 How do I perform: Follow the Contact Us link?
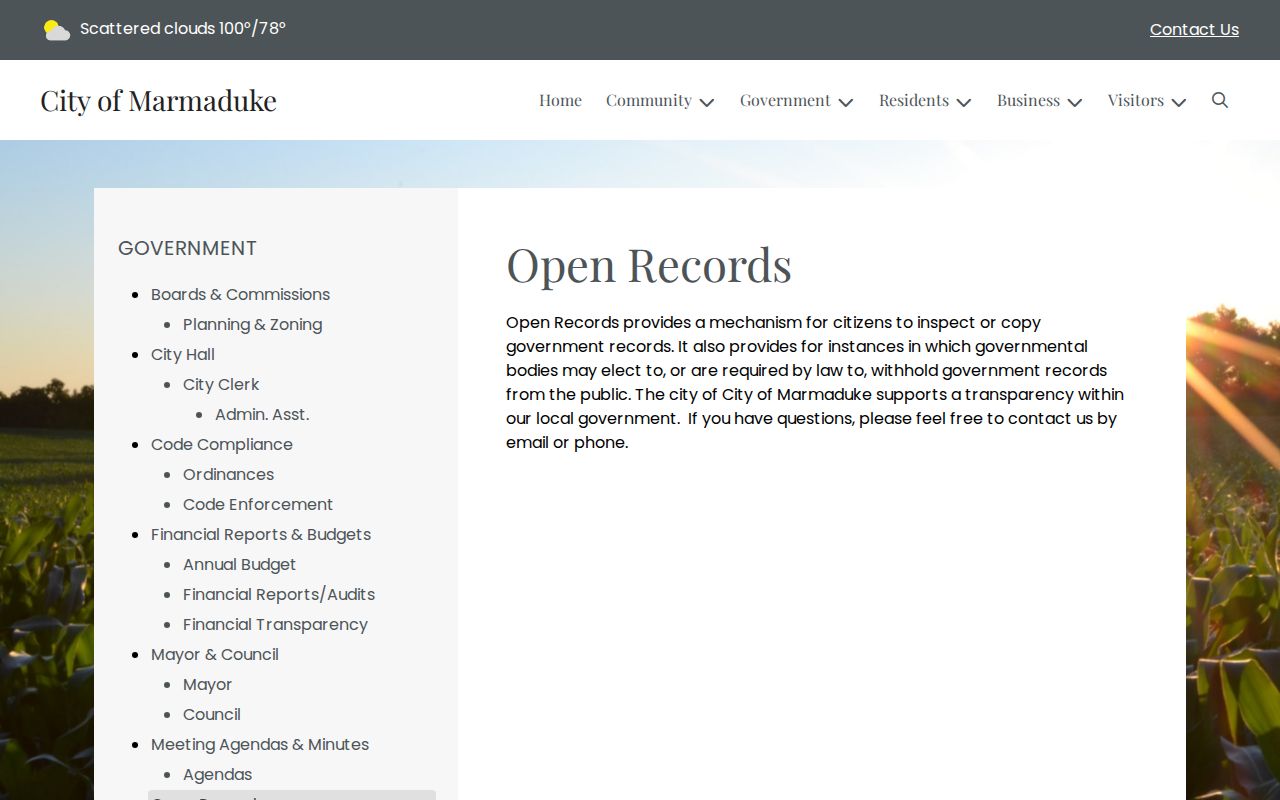point(1194,30)
